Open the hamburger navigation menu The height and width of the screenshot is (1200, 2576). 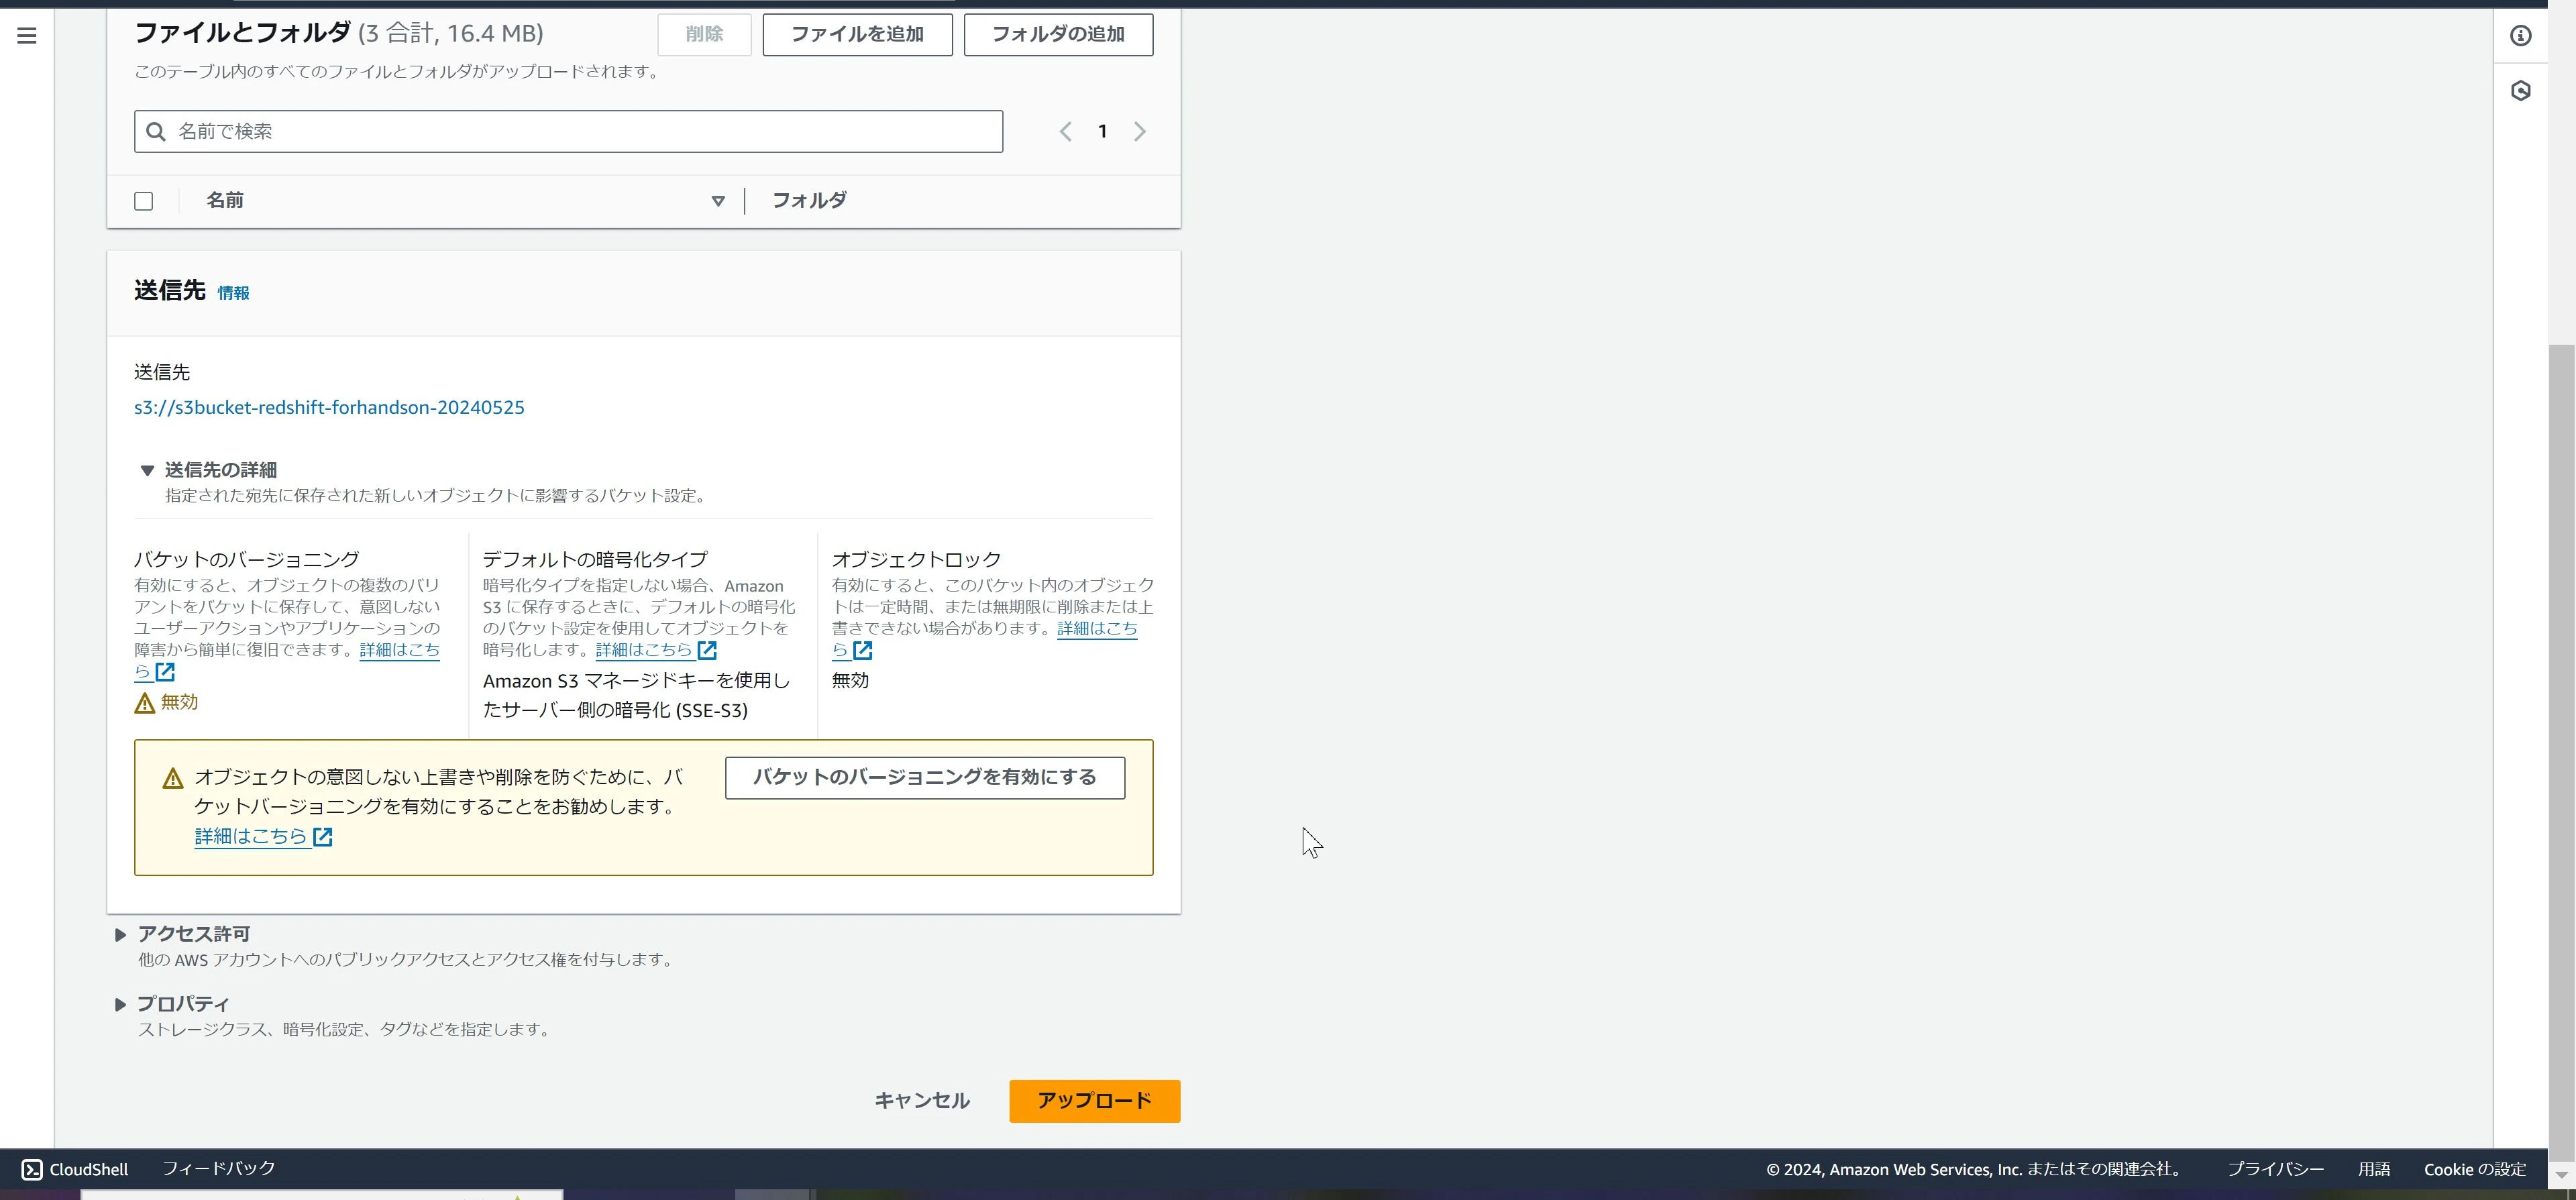click(27, 36)
